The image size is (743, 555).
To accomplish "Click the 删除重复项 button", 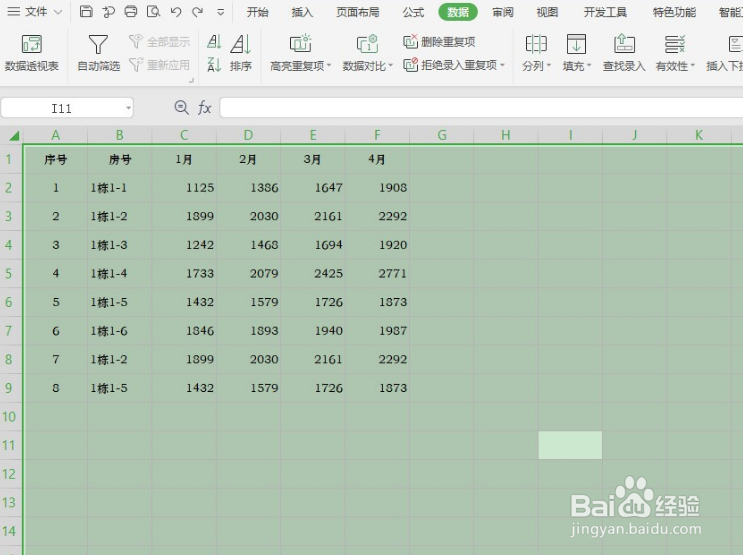I will pyautogui.click(x=439, y=42).
